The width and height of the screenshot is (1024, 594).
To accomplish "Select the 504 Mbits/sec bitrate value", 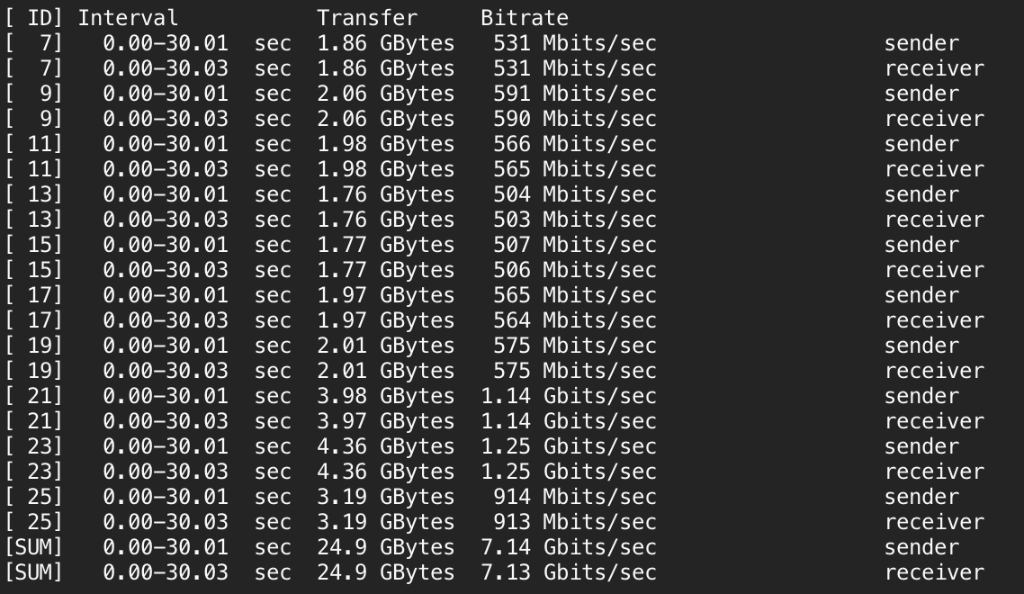I will click(575, 194).
